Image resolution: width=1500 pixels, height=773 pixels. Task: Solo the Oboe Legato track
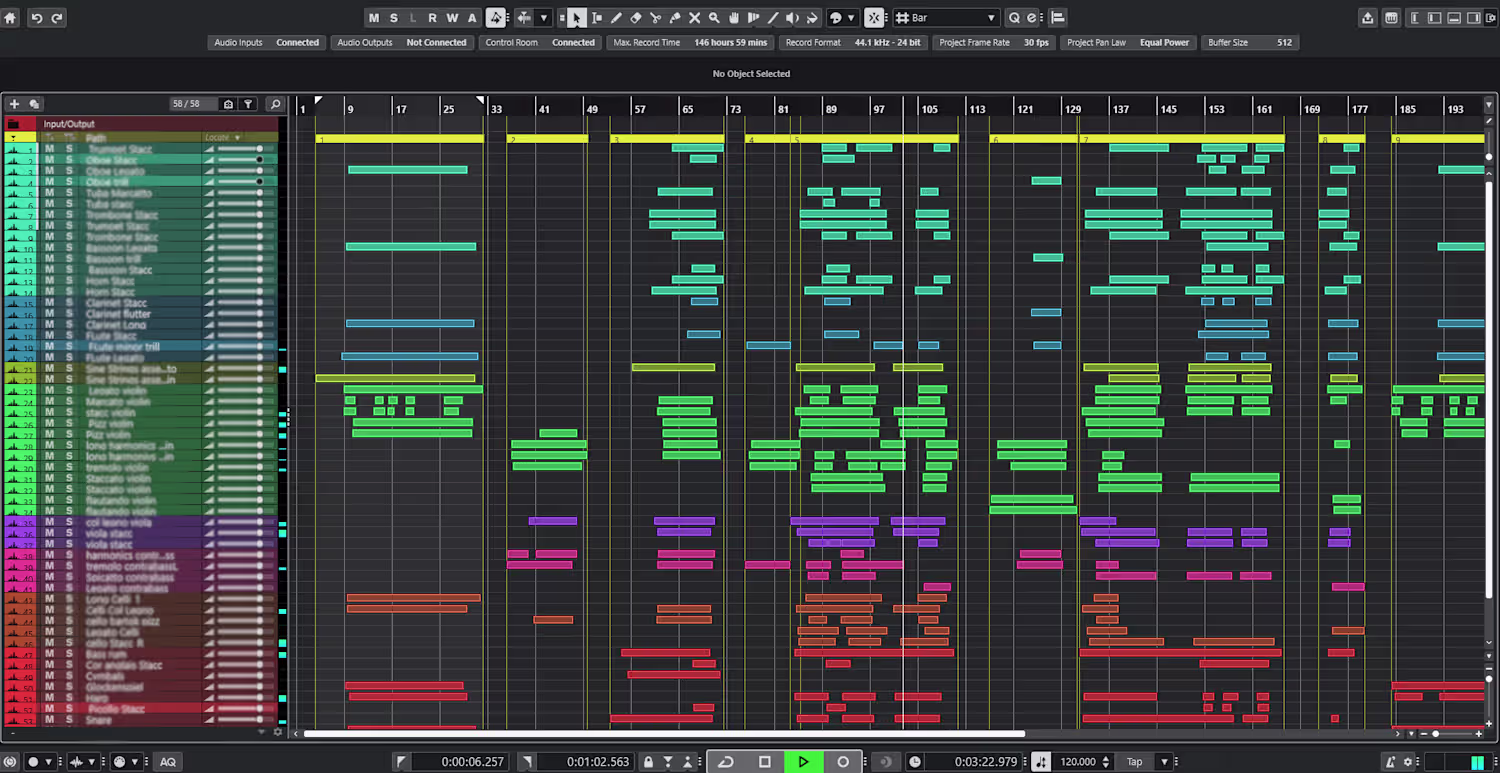pos(69,171)
